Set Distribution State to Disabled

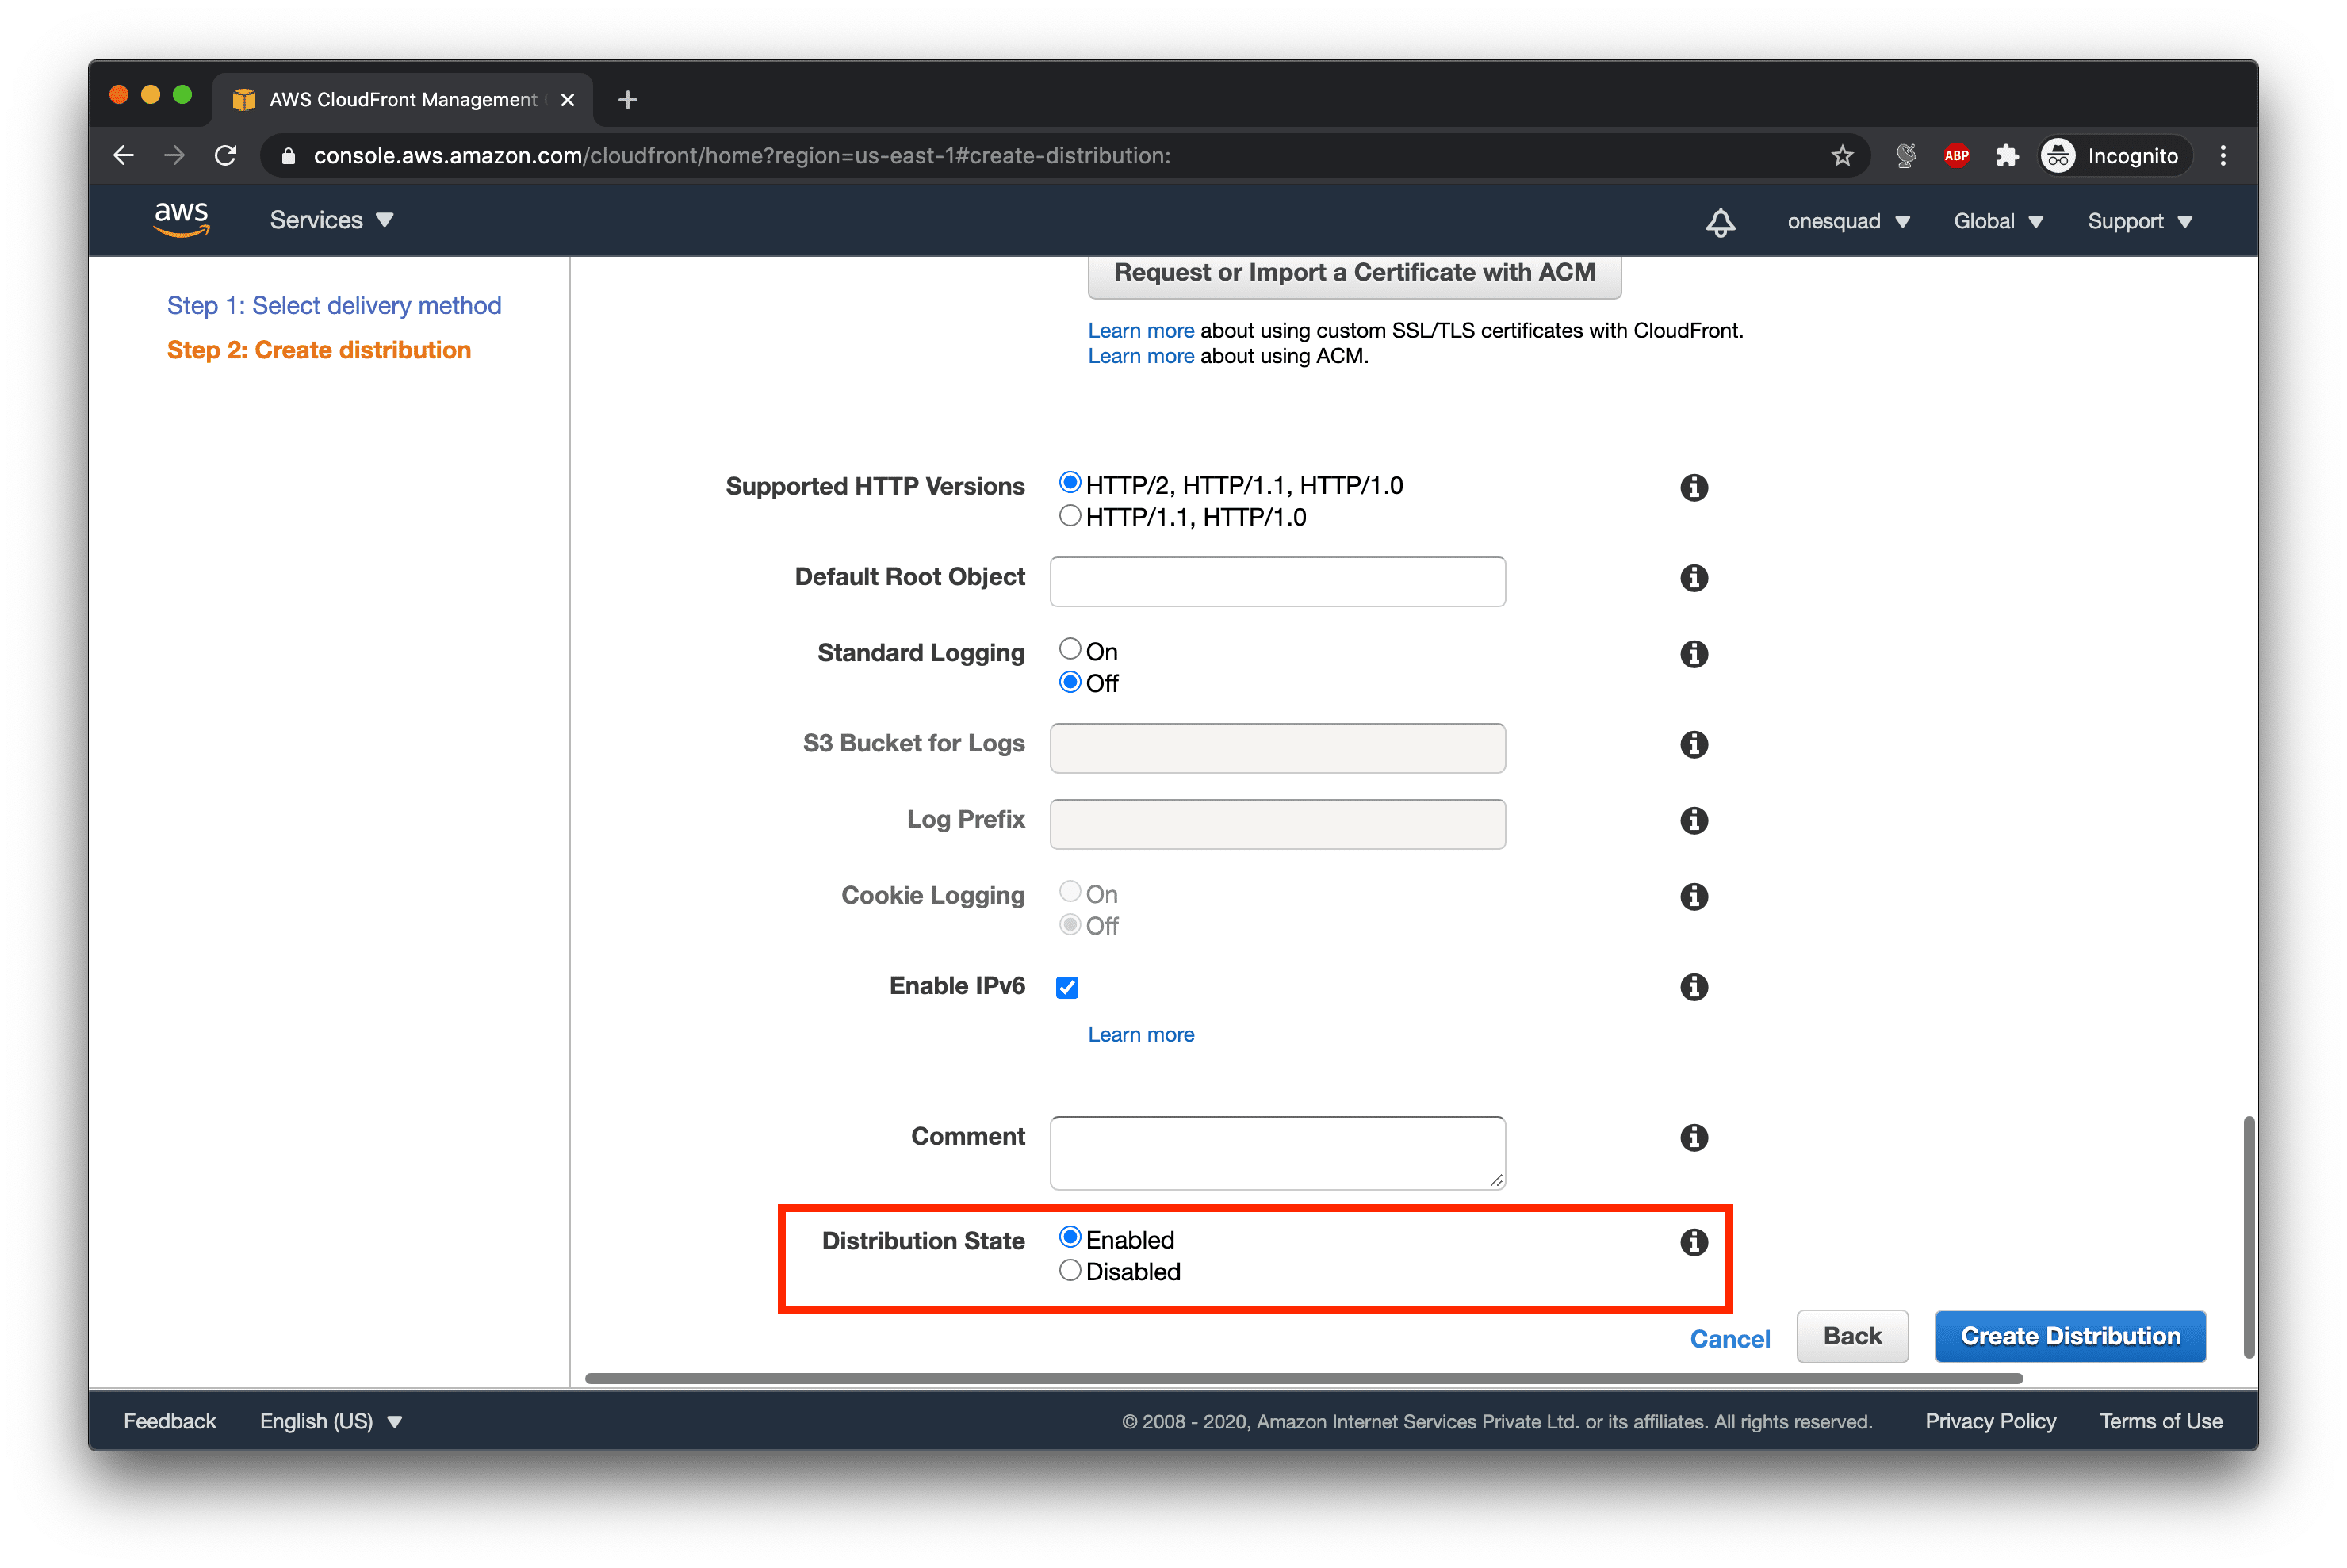click(1070, 1271)
